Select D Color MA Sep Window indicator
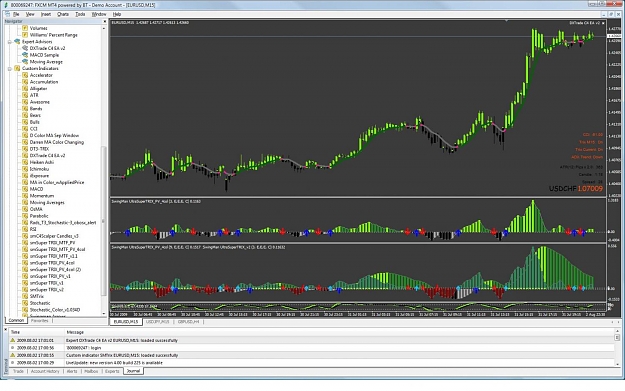 pos(54,136)
